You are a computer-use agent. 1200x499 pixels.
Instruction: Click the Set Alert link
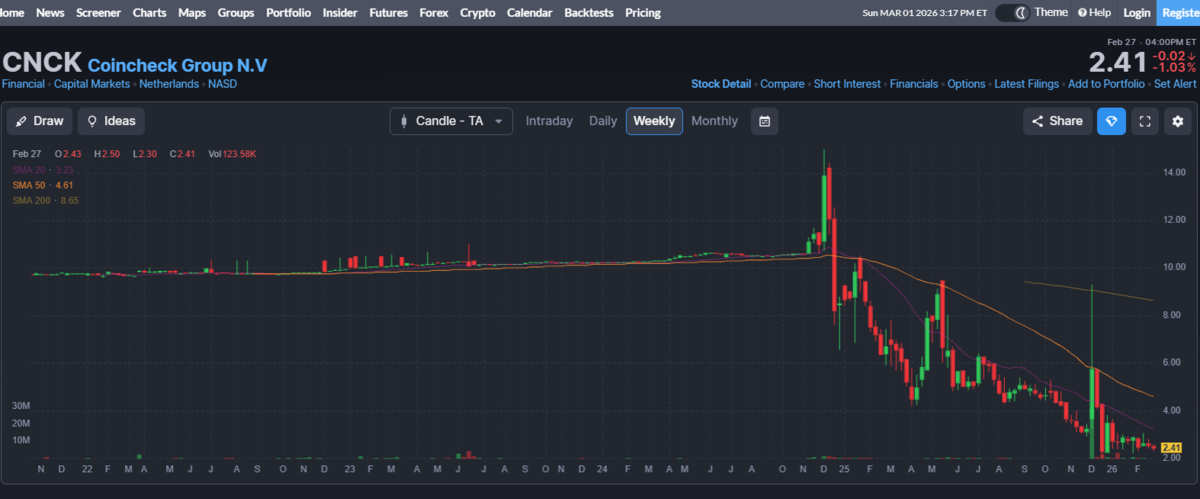click(1175, 84)
